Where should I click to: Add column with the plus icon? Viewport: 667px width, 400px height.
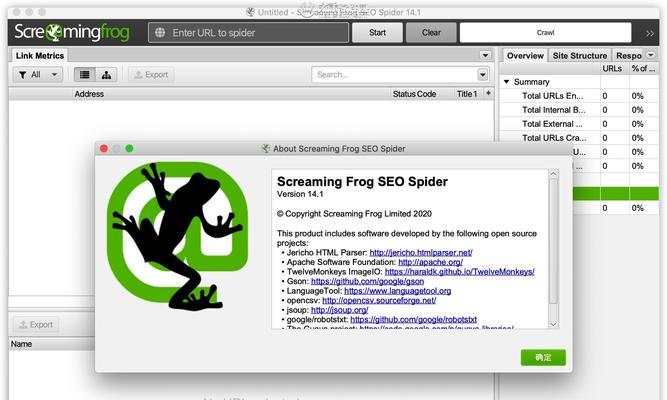(x=488, y=93)
